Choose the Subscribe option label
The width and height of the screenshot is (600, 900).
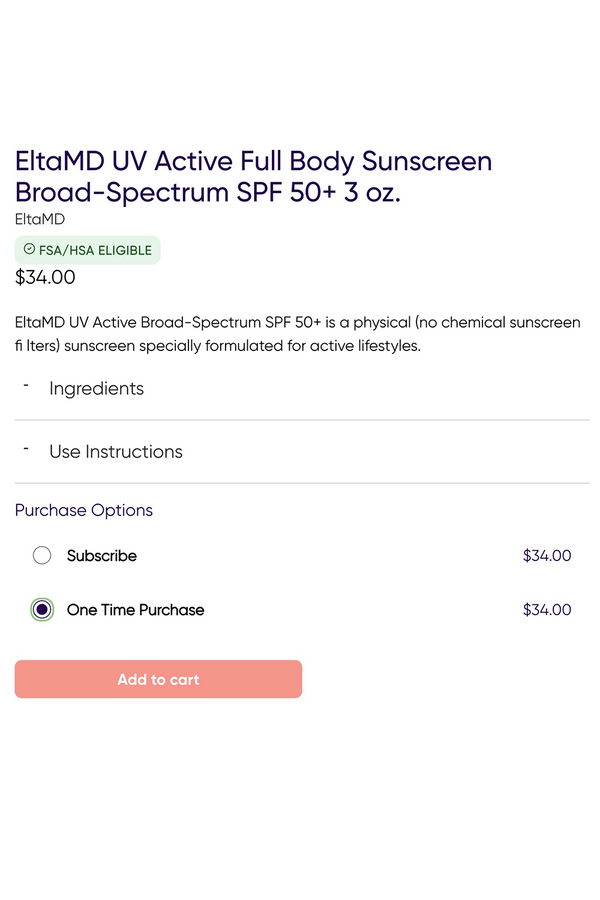pyautogui.click(x=102, y=556)
